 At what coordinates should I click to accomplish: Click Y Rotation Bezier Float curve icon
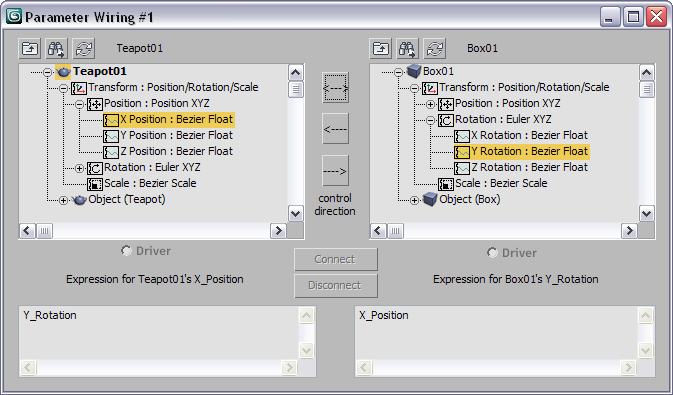tap(462, 152)
